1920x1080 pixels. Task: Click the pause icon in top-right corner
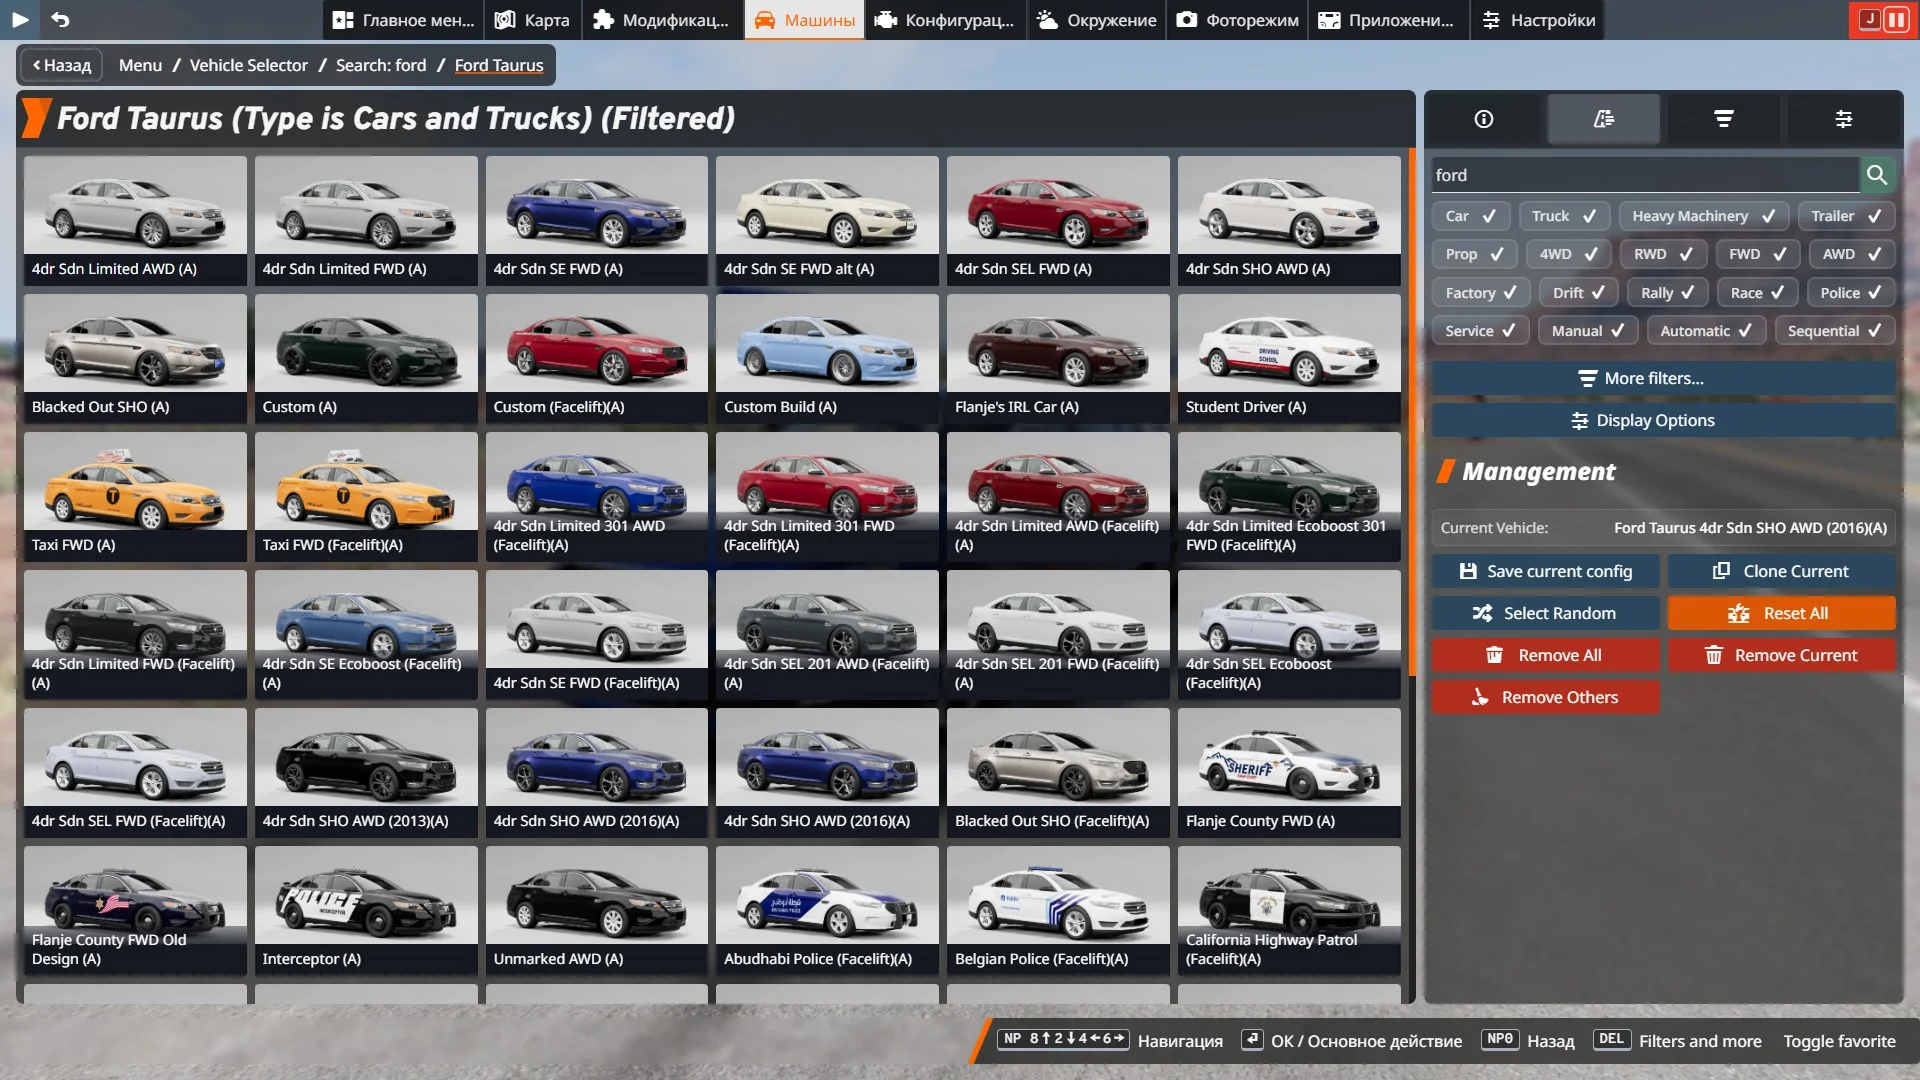[x=1895, y=19]
